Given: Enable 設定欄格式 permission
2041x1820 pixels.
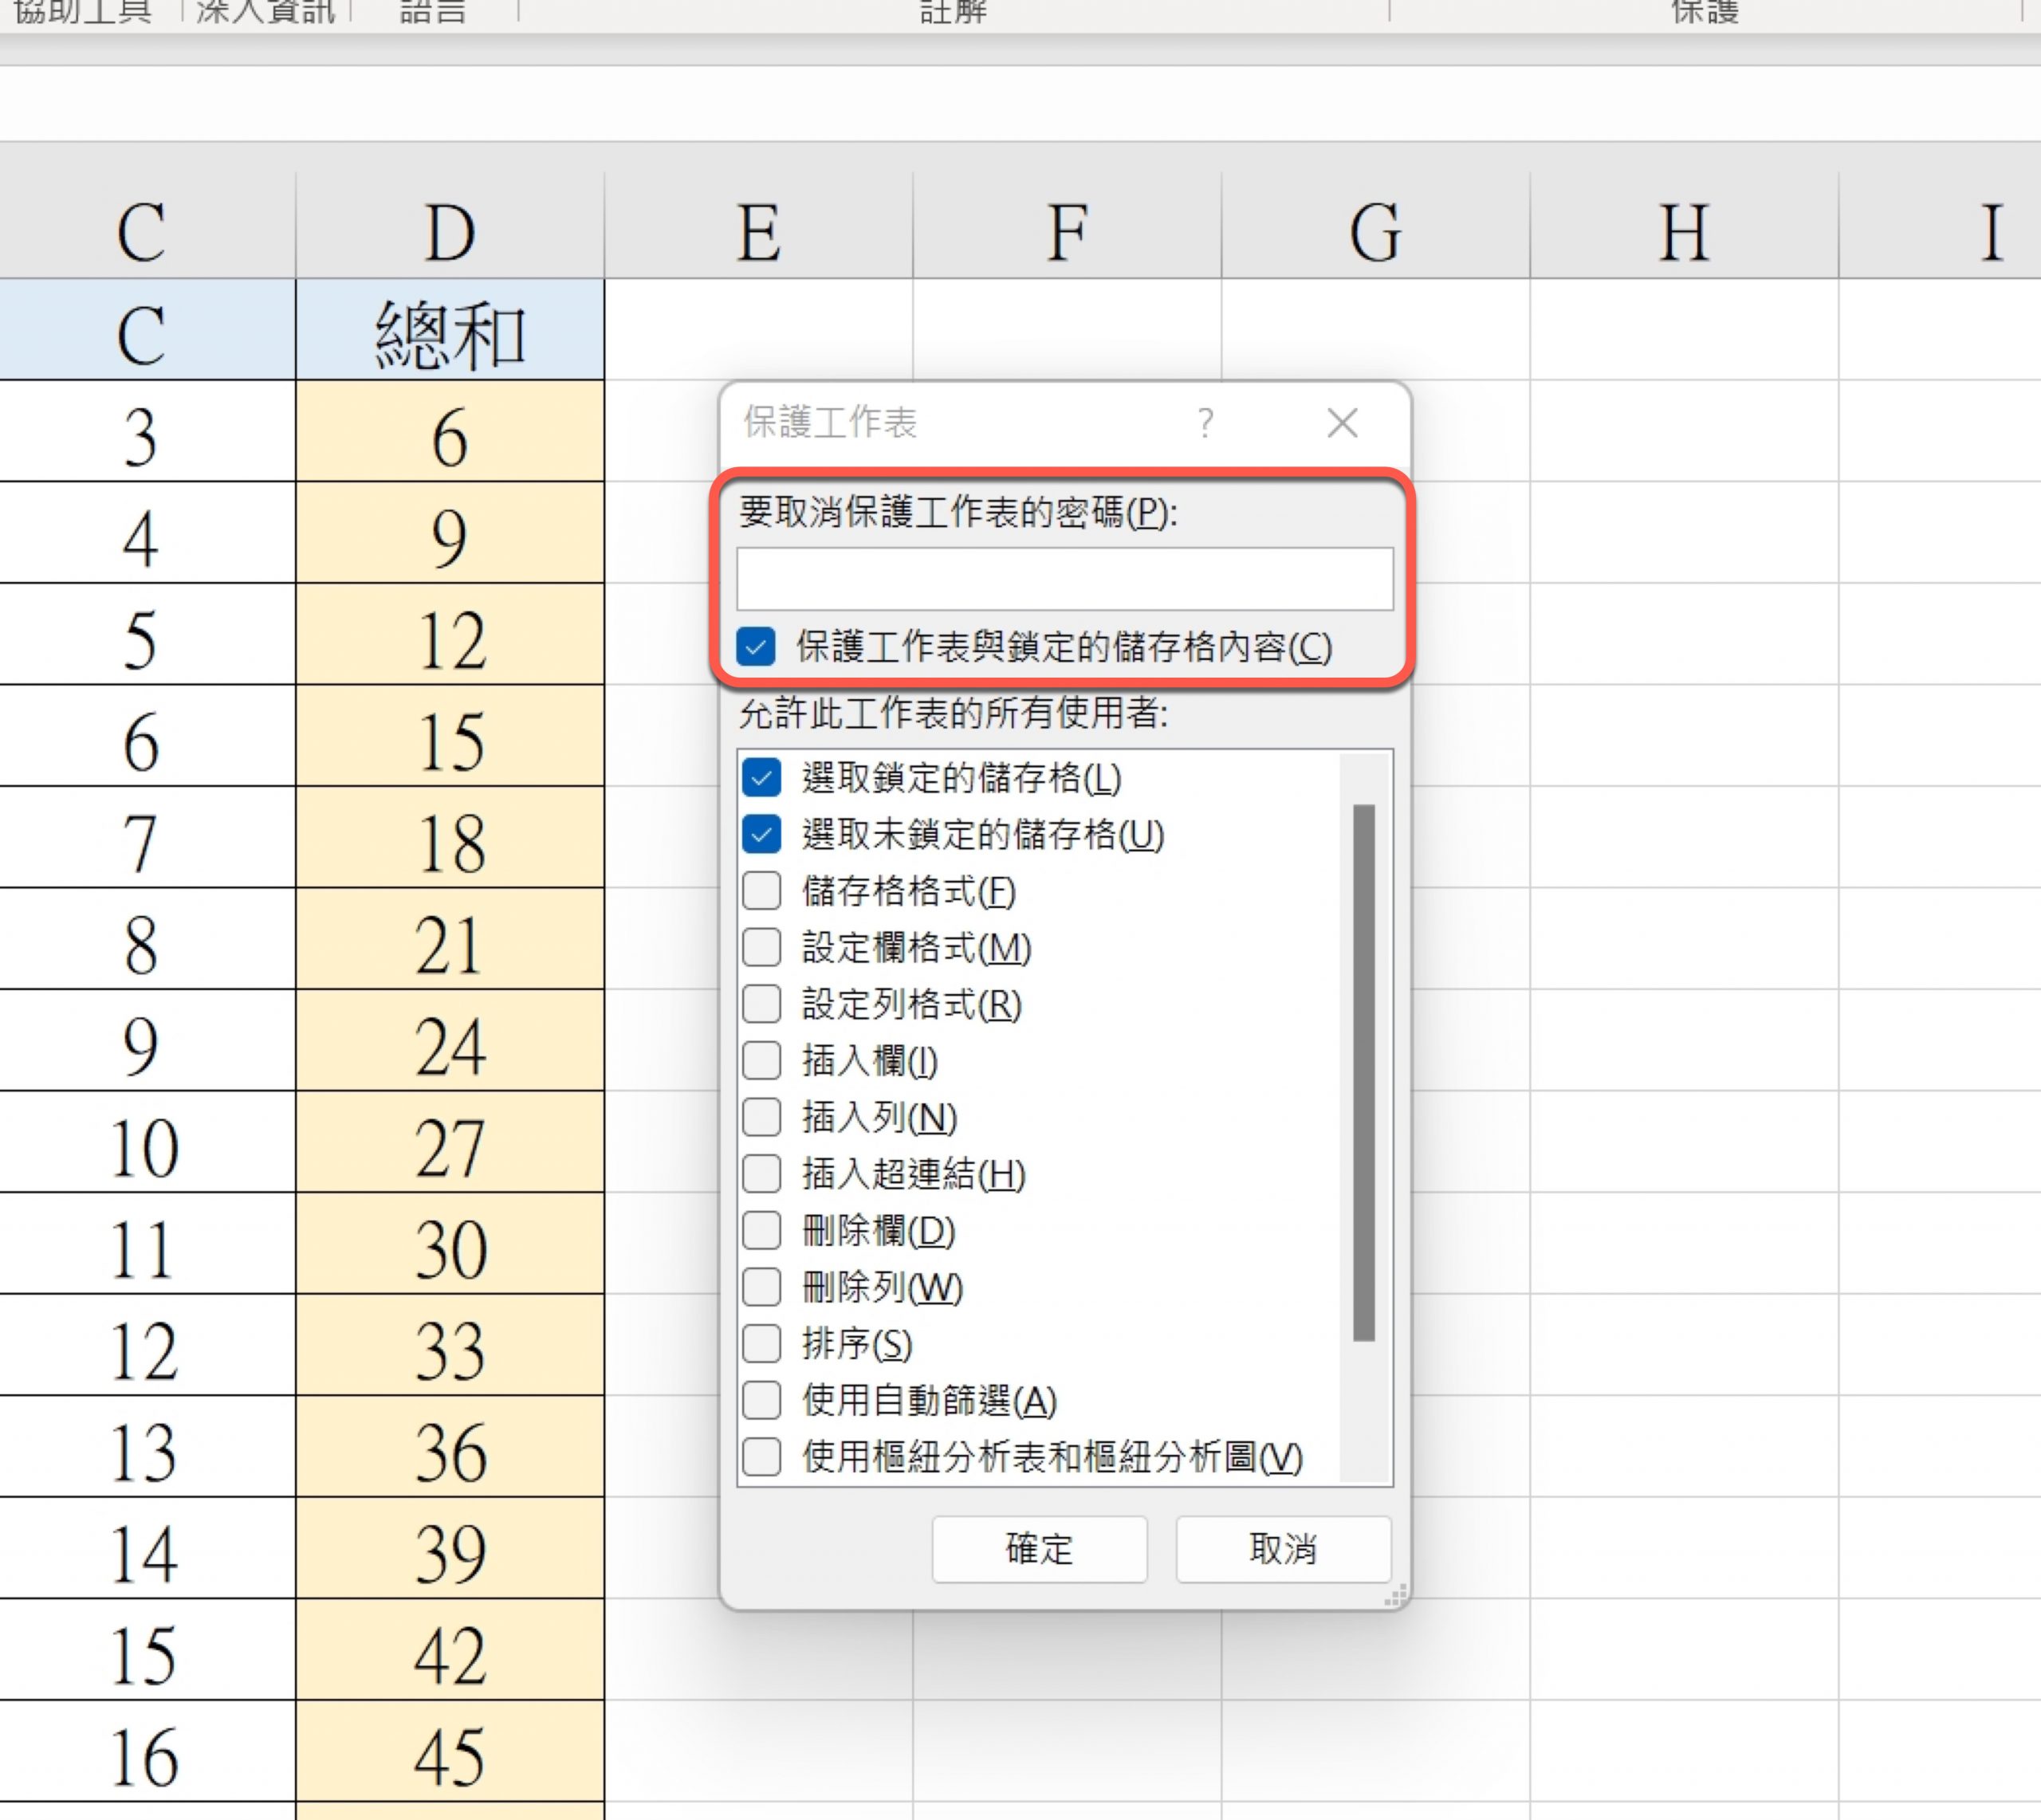Looking at the screenshot, I should click(x=762, y=947).
